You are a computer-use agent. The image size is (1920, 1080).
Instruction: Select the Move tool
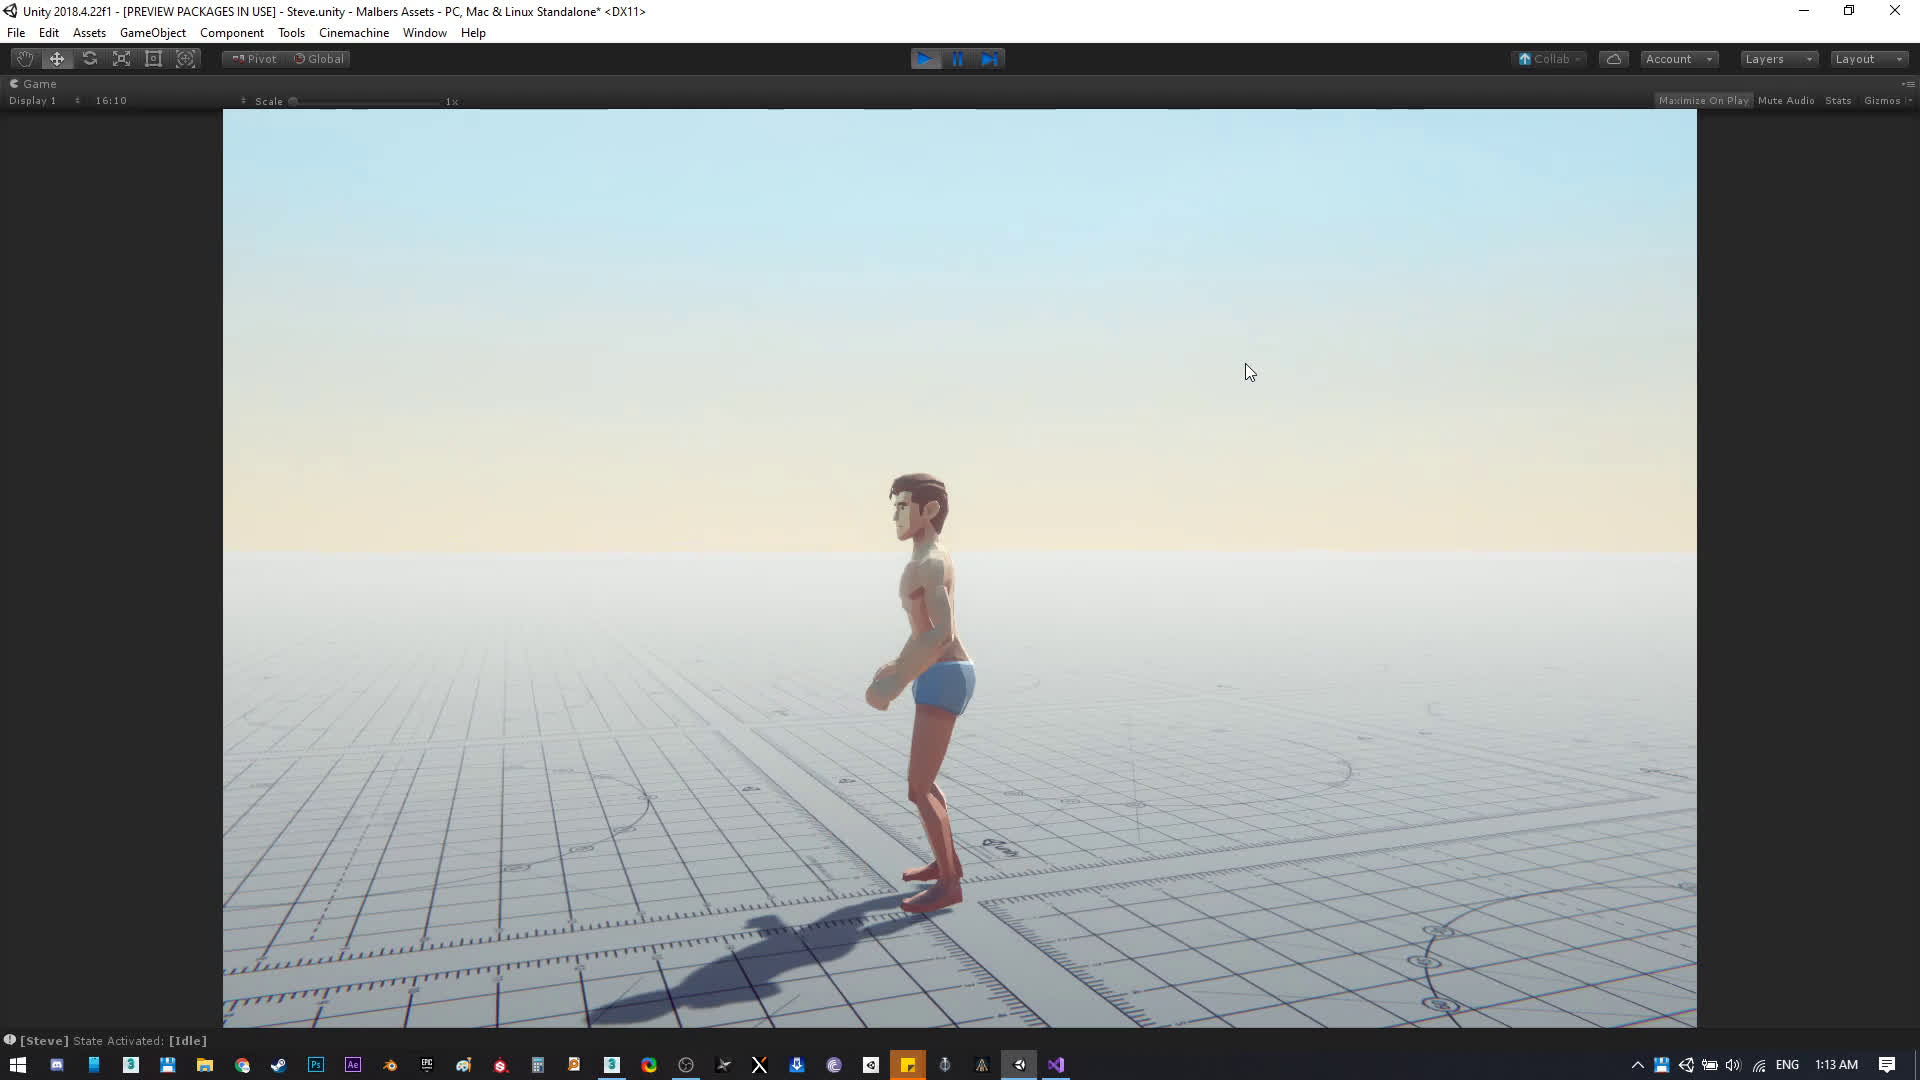(57, 59)
